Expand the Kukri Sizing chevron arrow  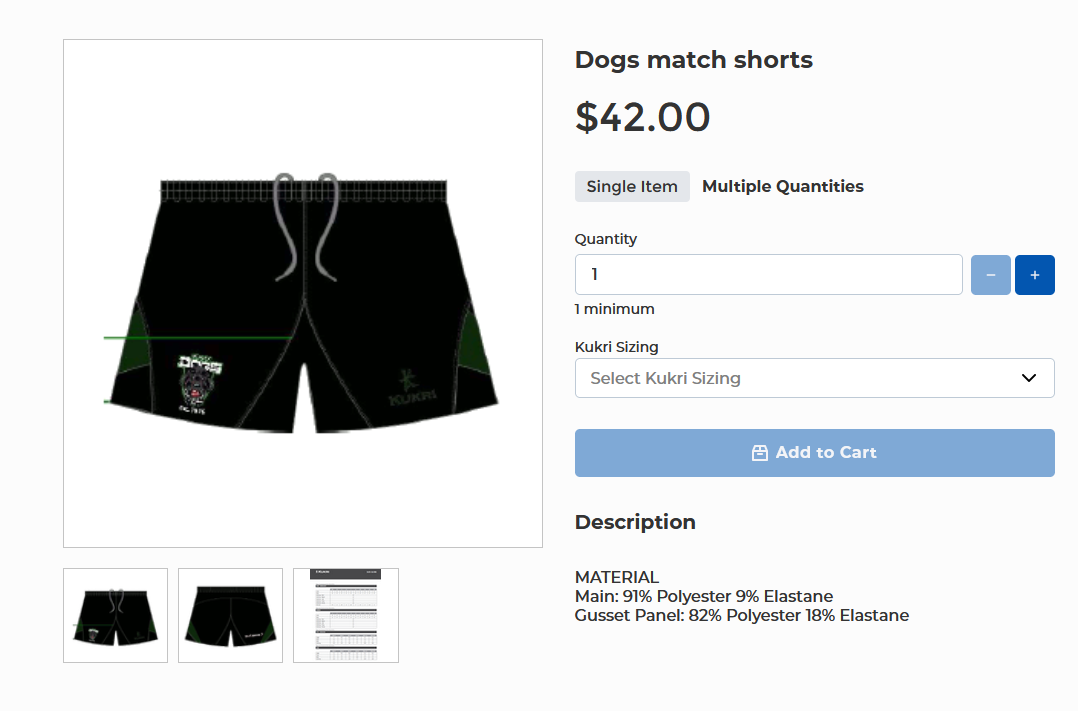coord(1028,378)
